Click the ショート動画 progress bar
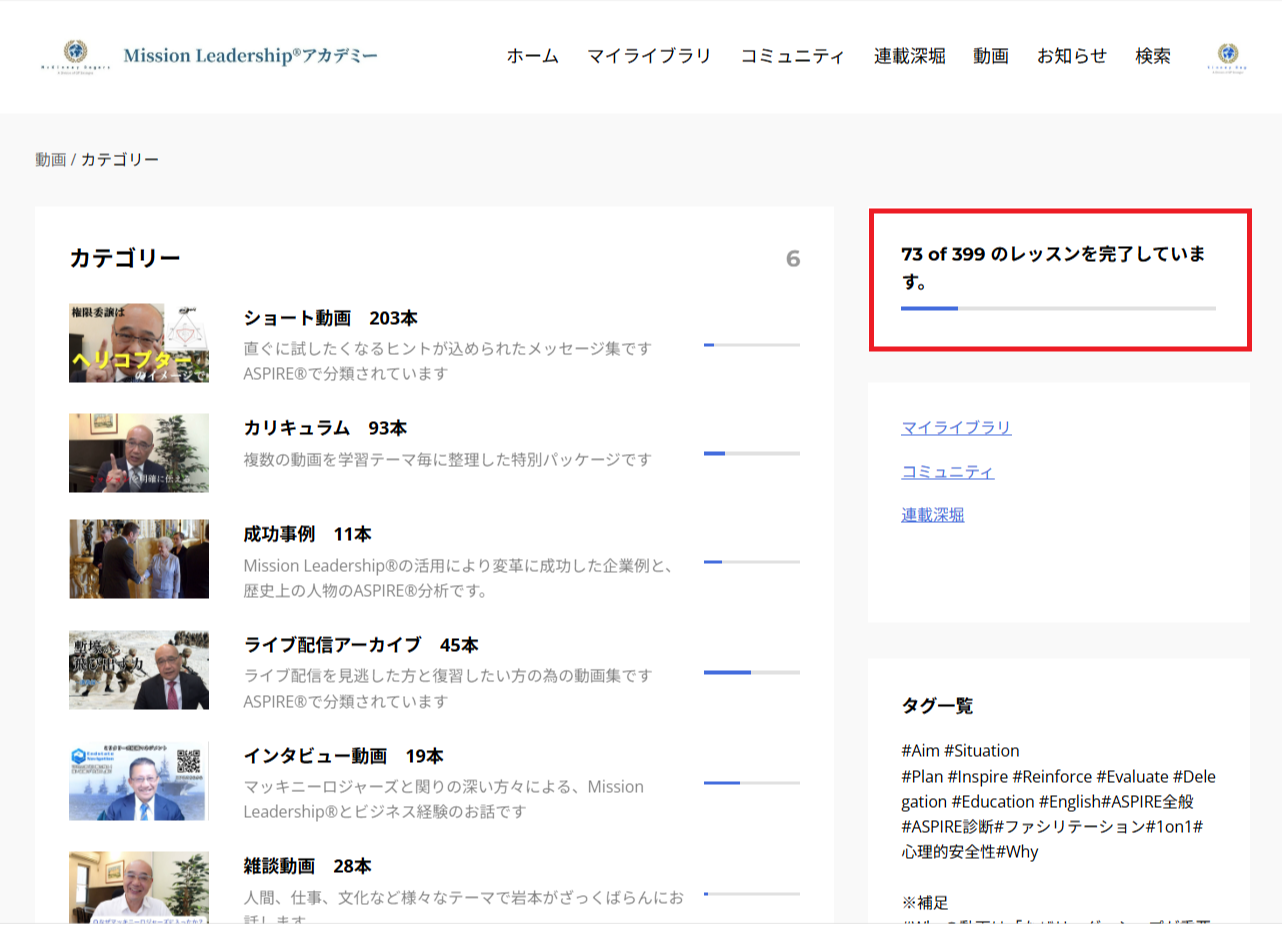This screenshot has height=925, width=1282. (752, 345)
